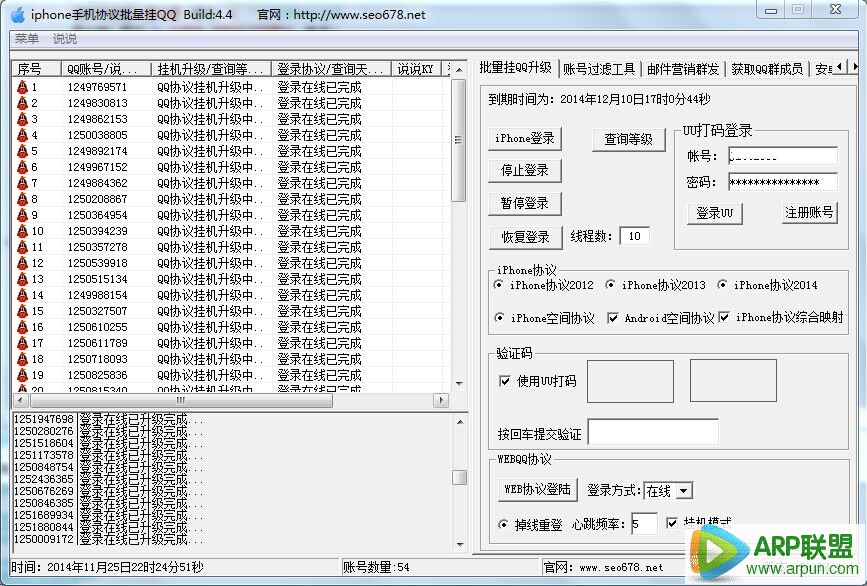Click the QQ penguin icon in row 6

click(23, 167)
